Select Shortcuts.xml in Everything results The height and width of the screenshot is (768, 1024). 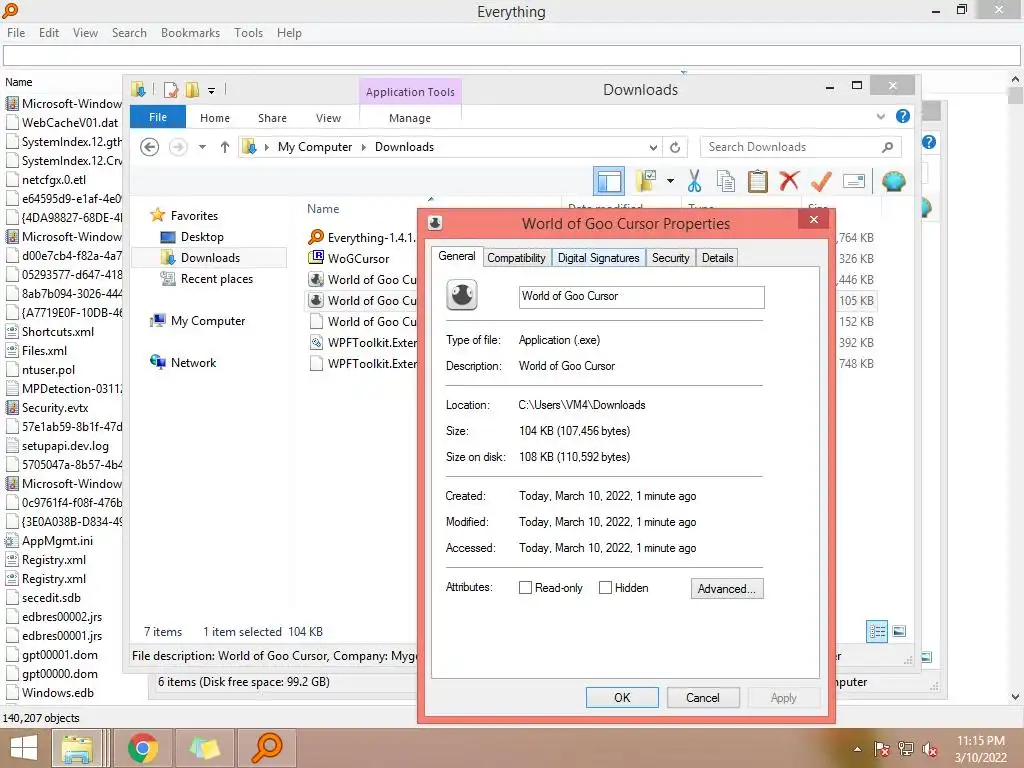click(57, 332)
